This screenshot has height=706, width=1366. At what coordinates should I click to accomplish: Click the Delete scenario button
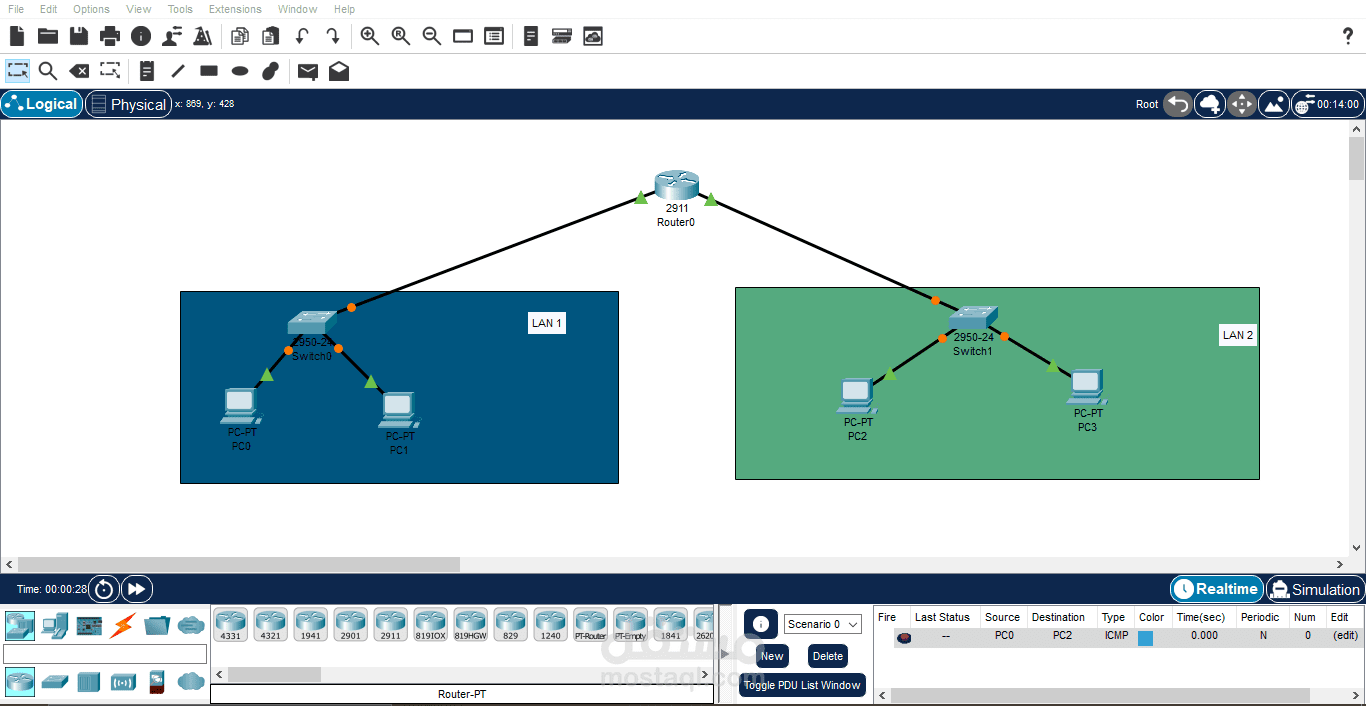(828, 656)
